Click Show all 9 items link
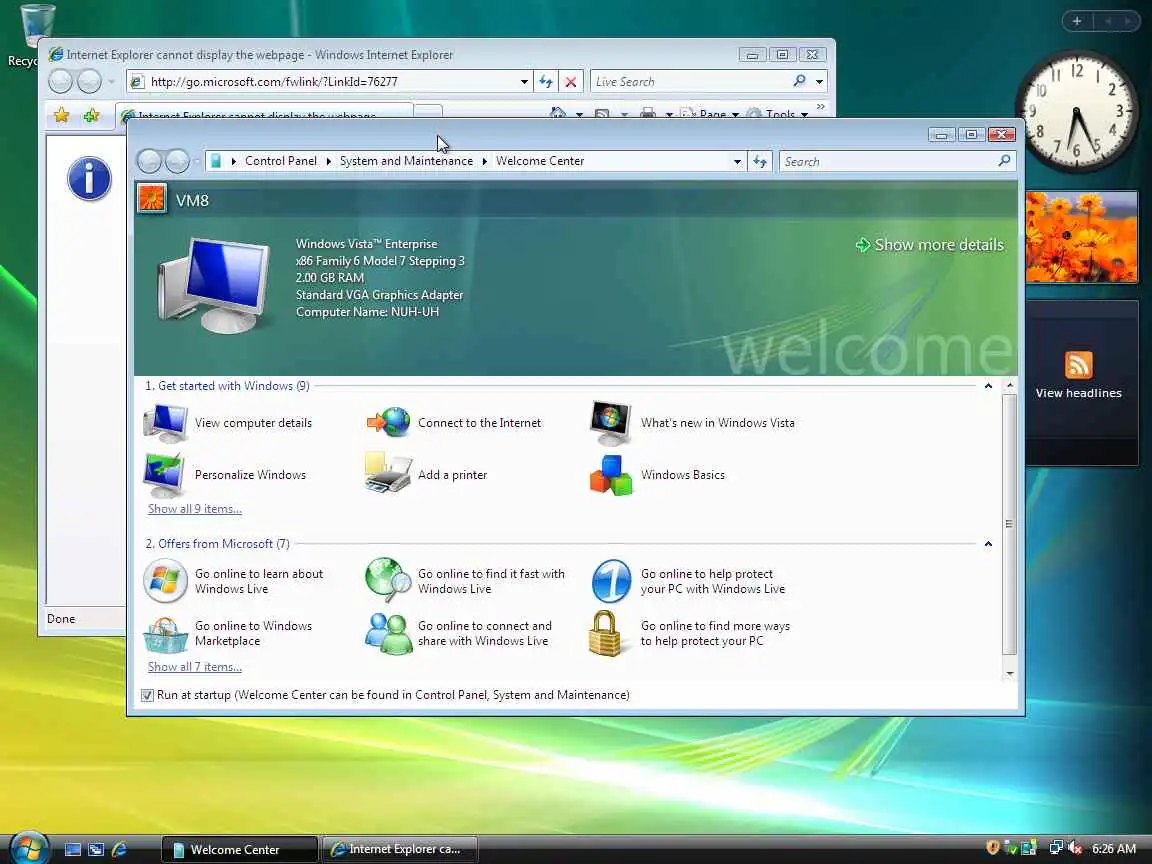The height and width of the screenshot is (864, 1152). coord(195,508)
